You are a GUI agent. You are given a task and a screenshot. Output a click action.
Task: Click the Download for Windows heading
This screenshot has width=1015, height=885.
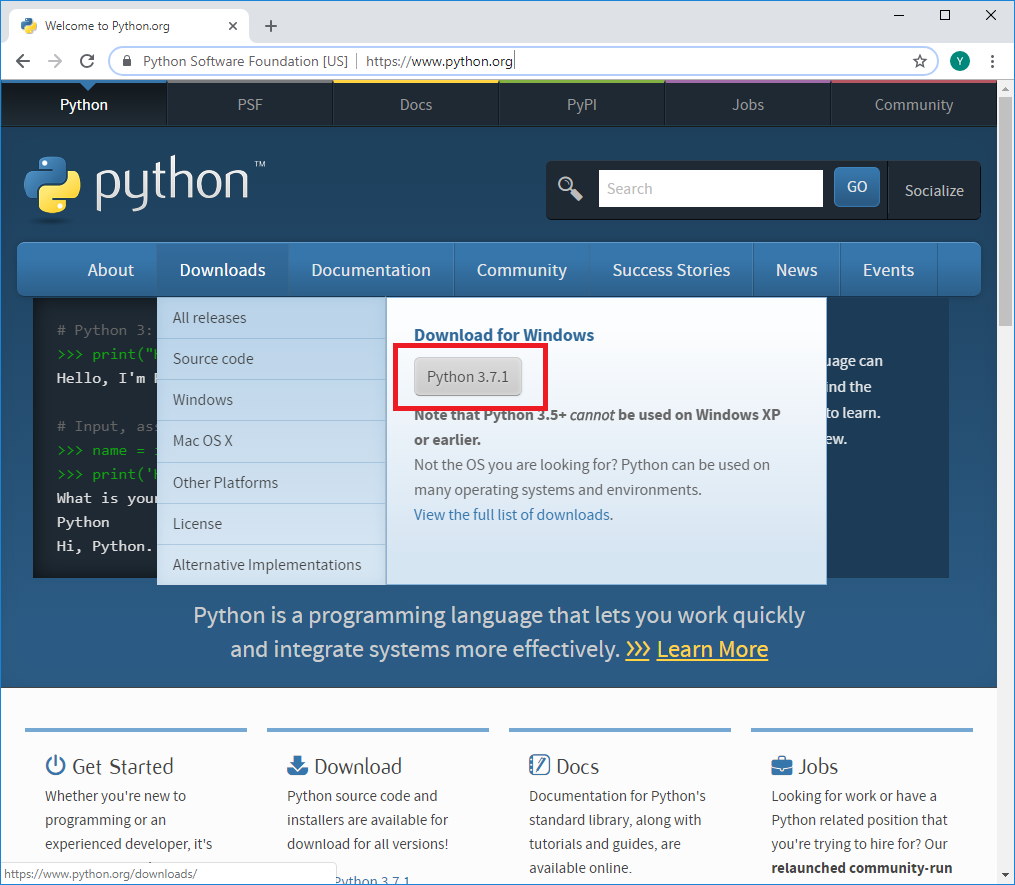(x=504, y=335)
